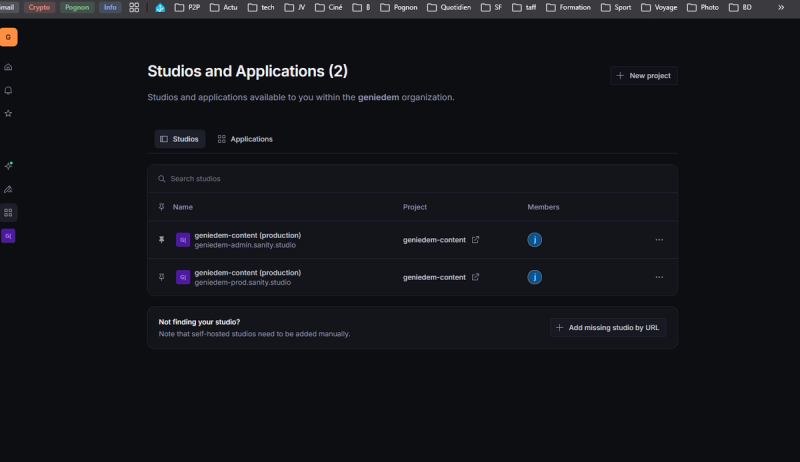Expand the SF bookmark folder
This screenshot has width=800, height=462.
[492, 7]
